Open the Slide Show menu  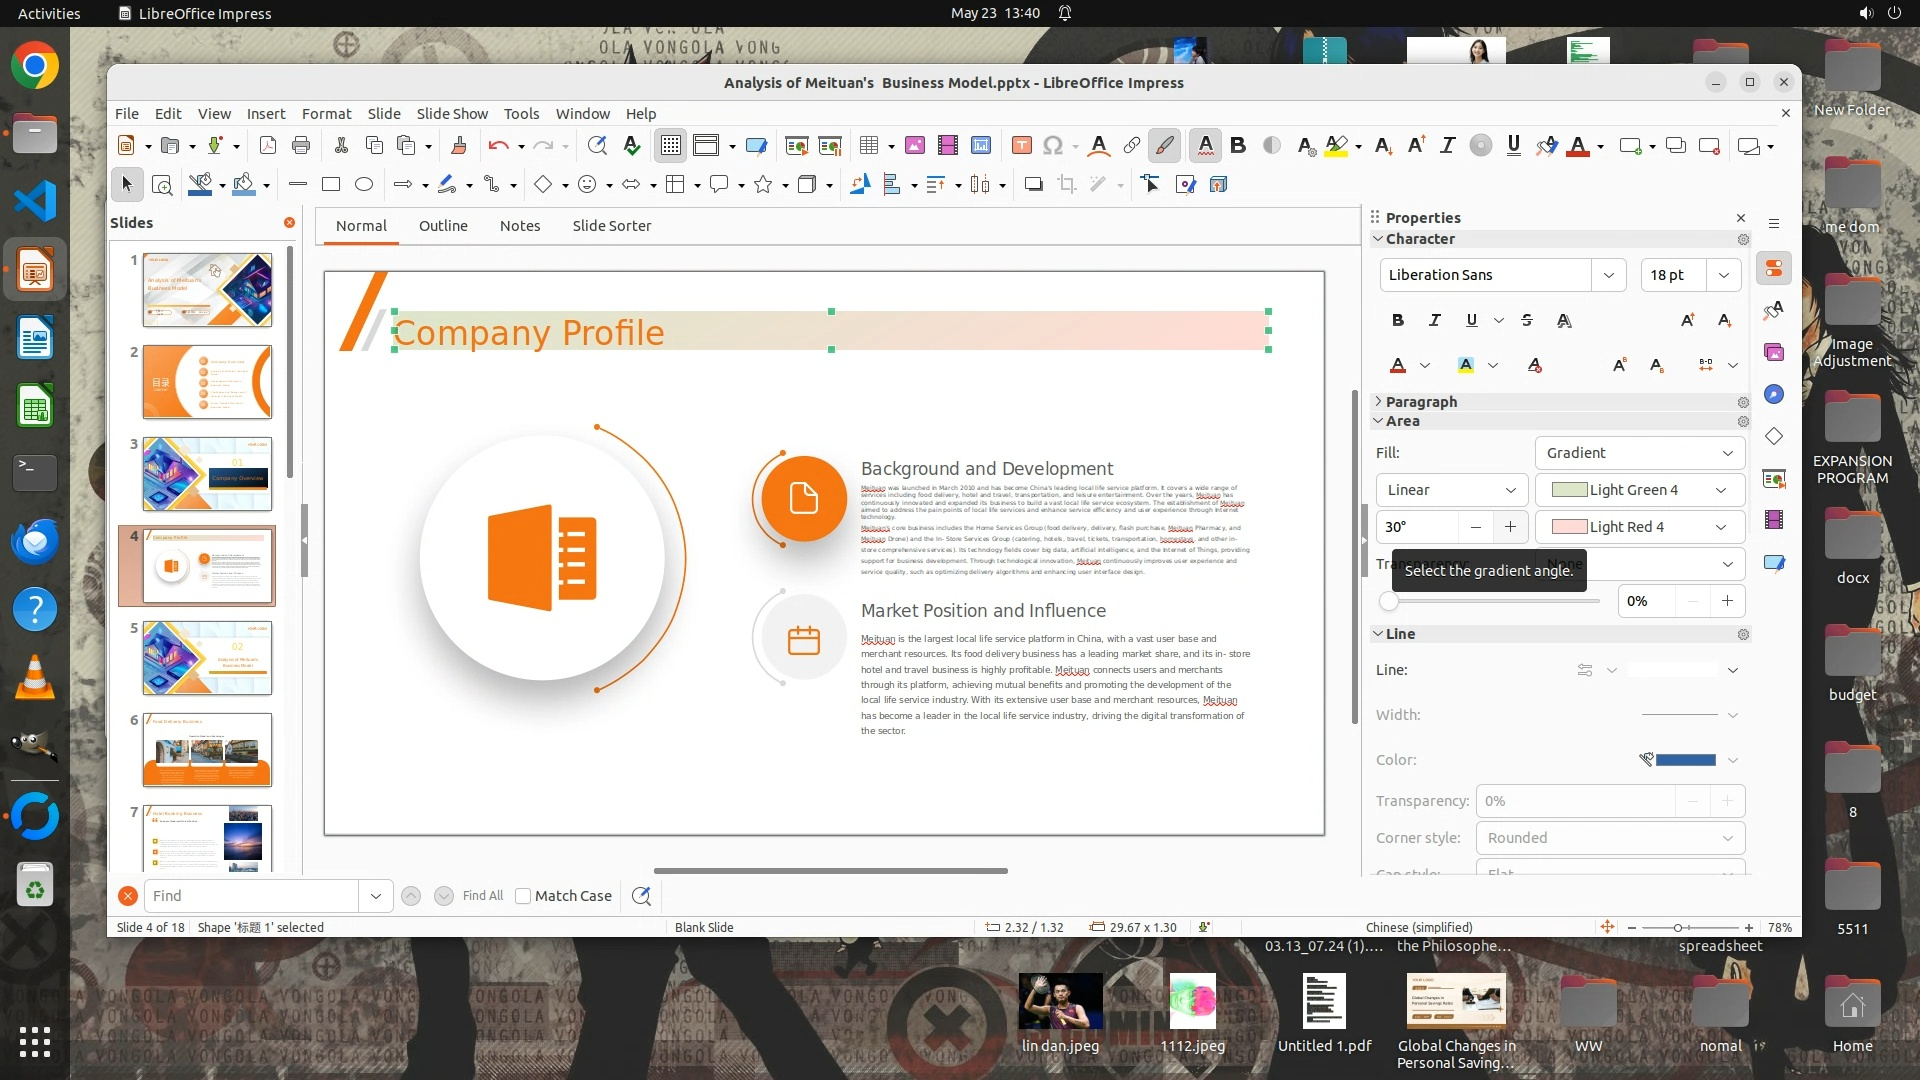tap(452, 114)
